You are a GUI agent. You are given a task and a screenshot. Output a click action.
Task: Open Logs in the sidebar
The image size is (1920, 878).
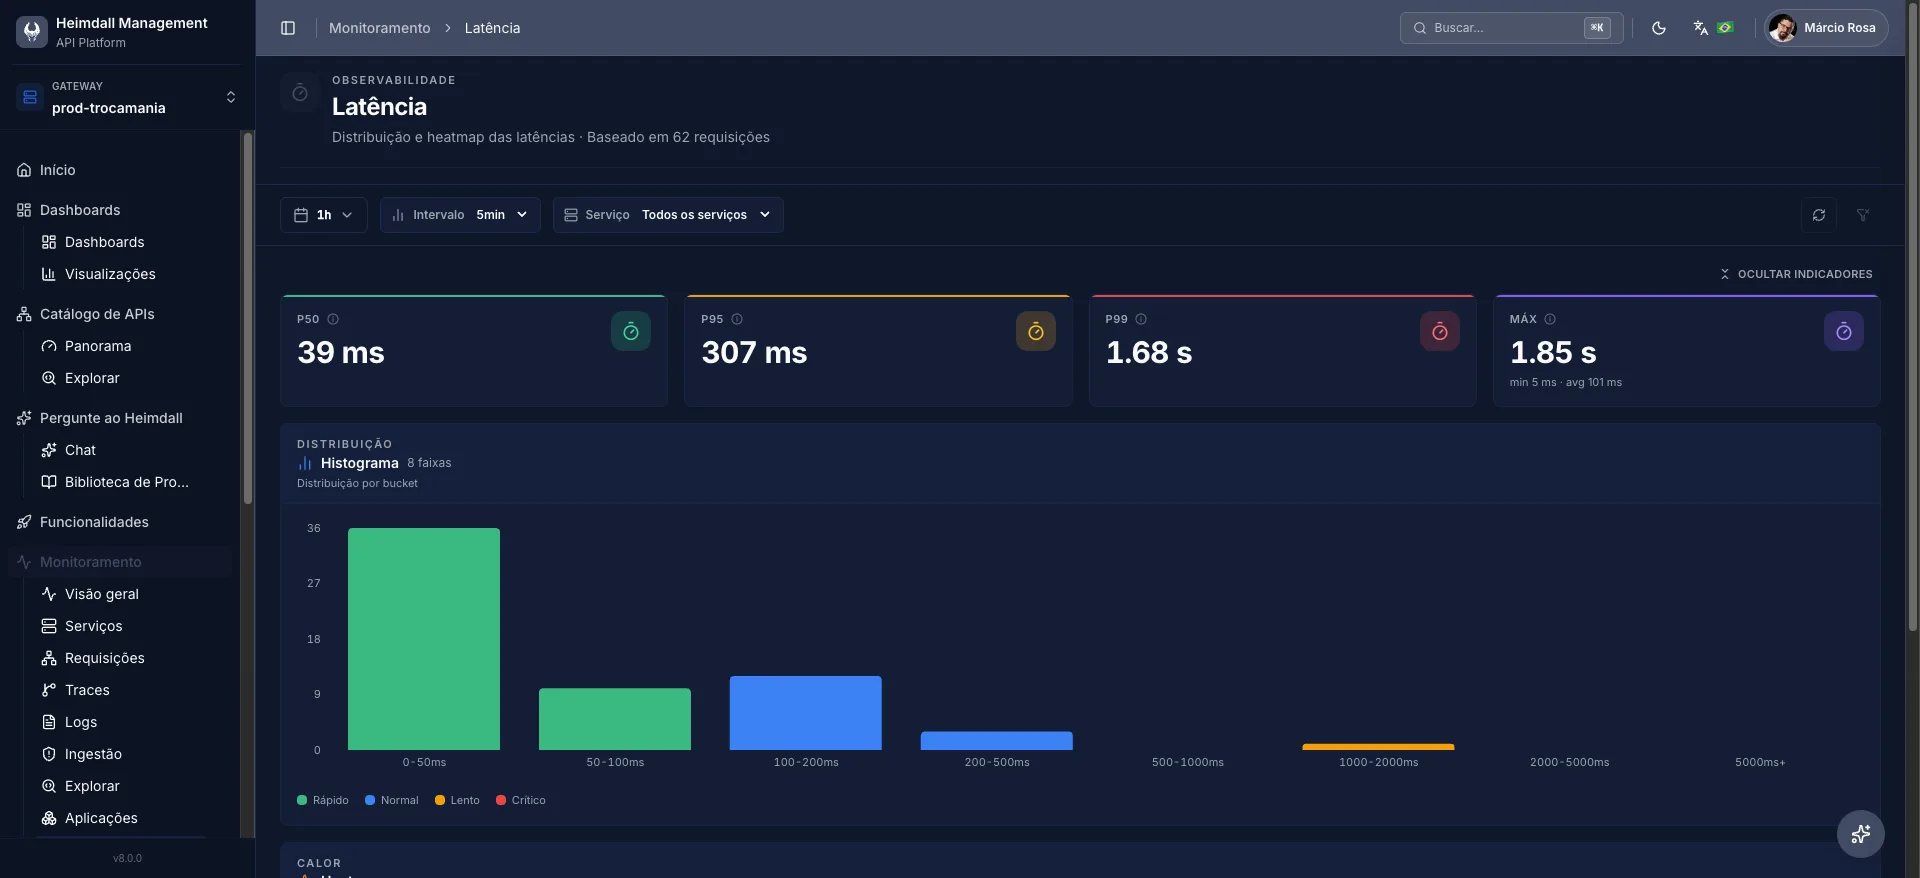tap(132, 722)
